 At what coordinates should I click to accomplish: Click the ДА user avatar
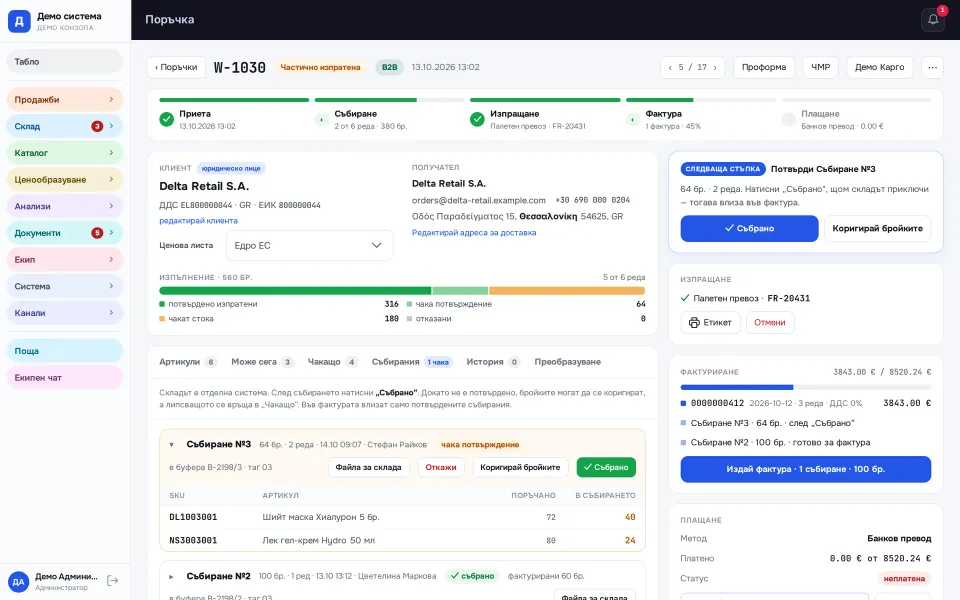(x=18, y=582)
